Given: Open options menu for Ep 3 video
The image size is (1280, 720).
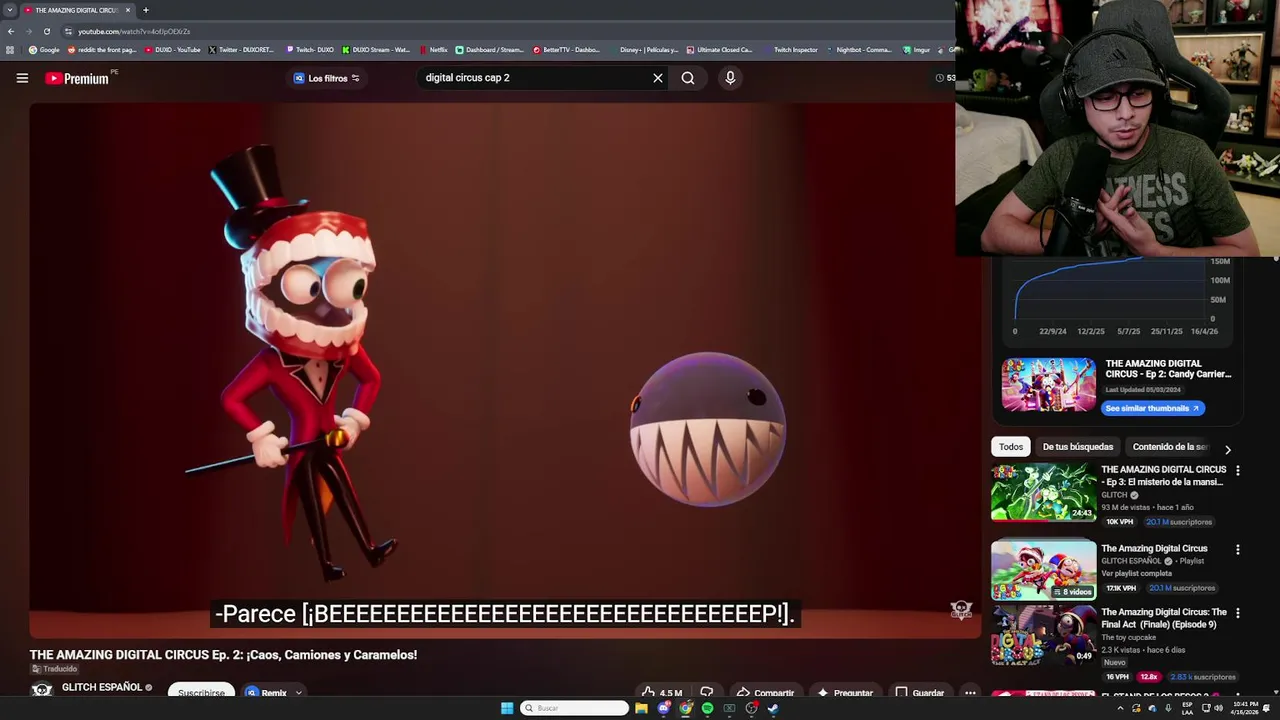Looking at the screenshot, I should point(1237,470).
